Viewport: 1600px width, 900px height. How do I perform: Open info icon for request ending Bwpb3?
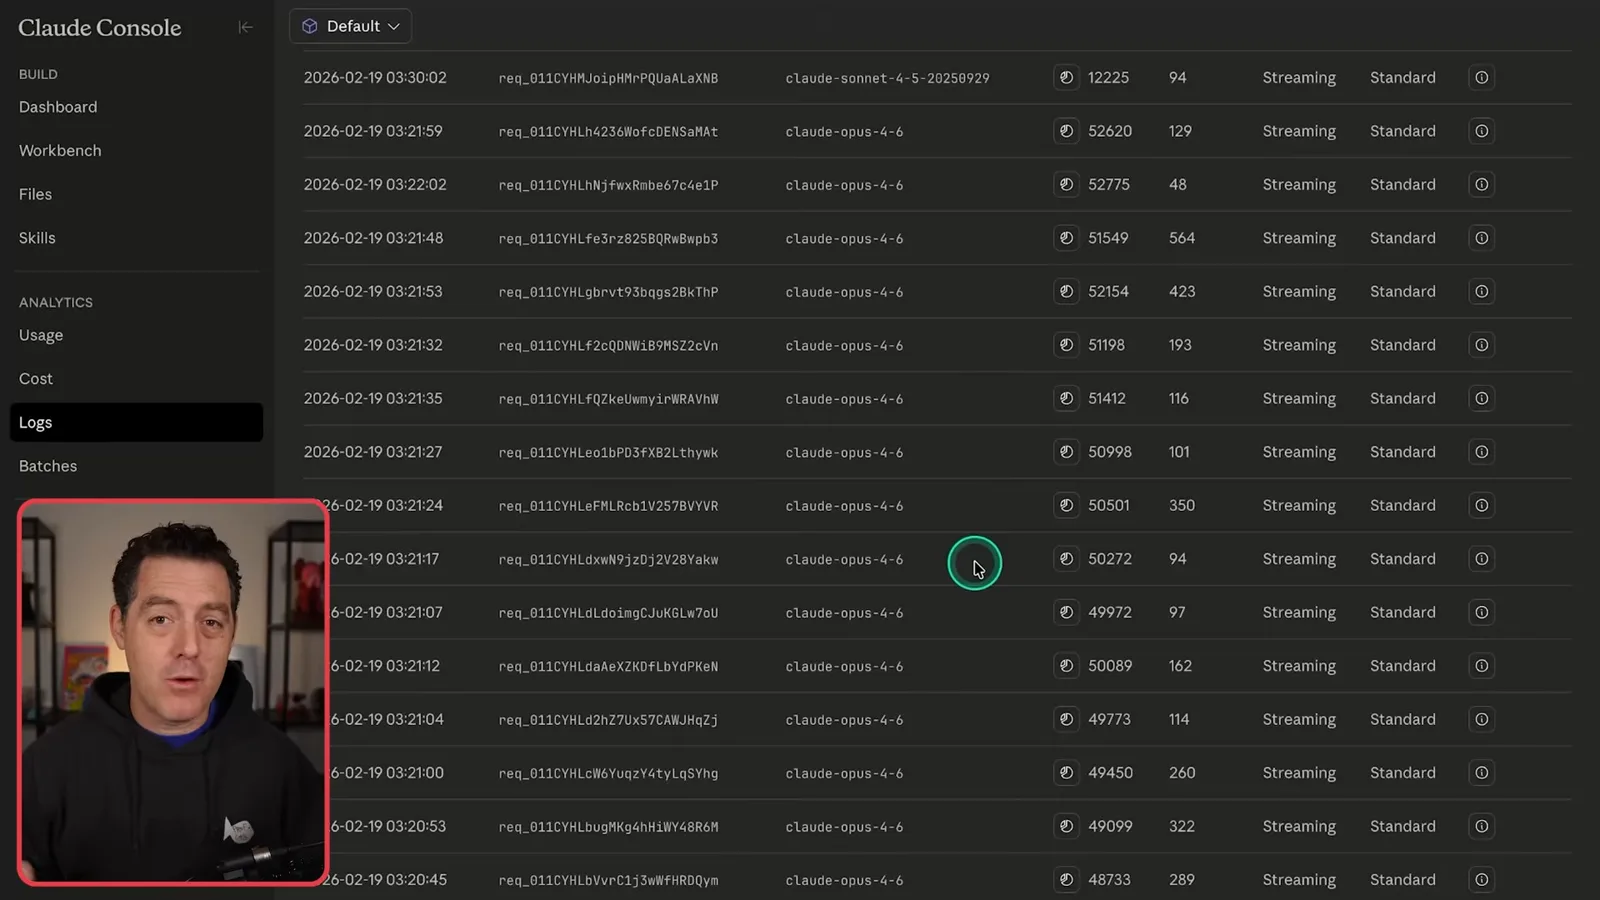pos(1482,238)
